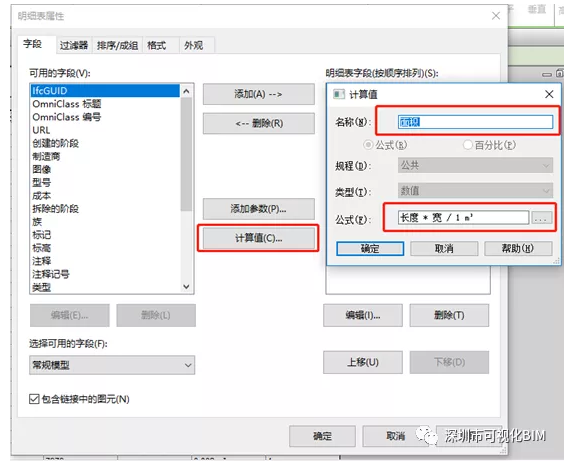The image size is (572, 468).
Task: Click the available fields scrollbar thumb
Action: (186, 154)
